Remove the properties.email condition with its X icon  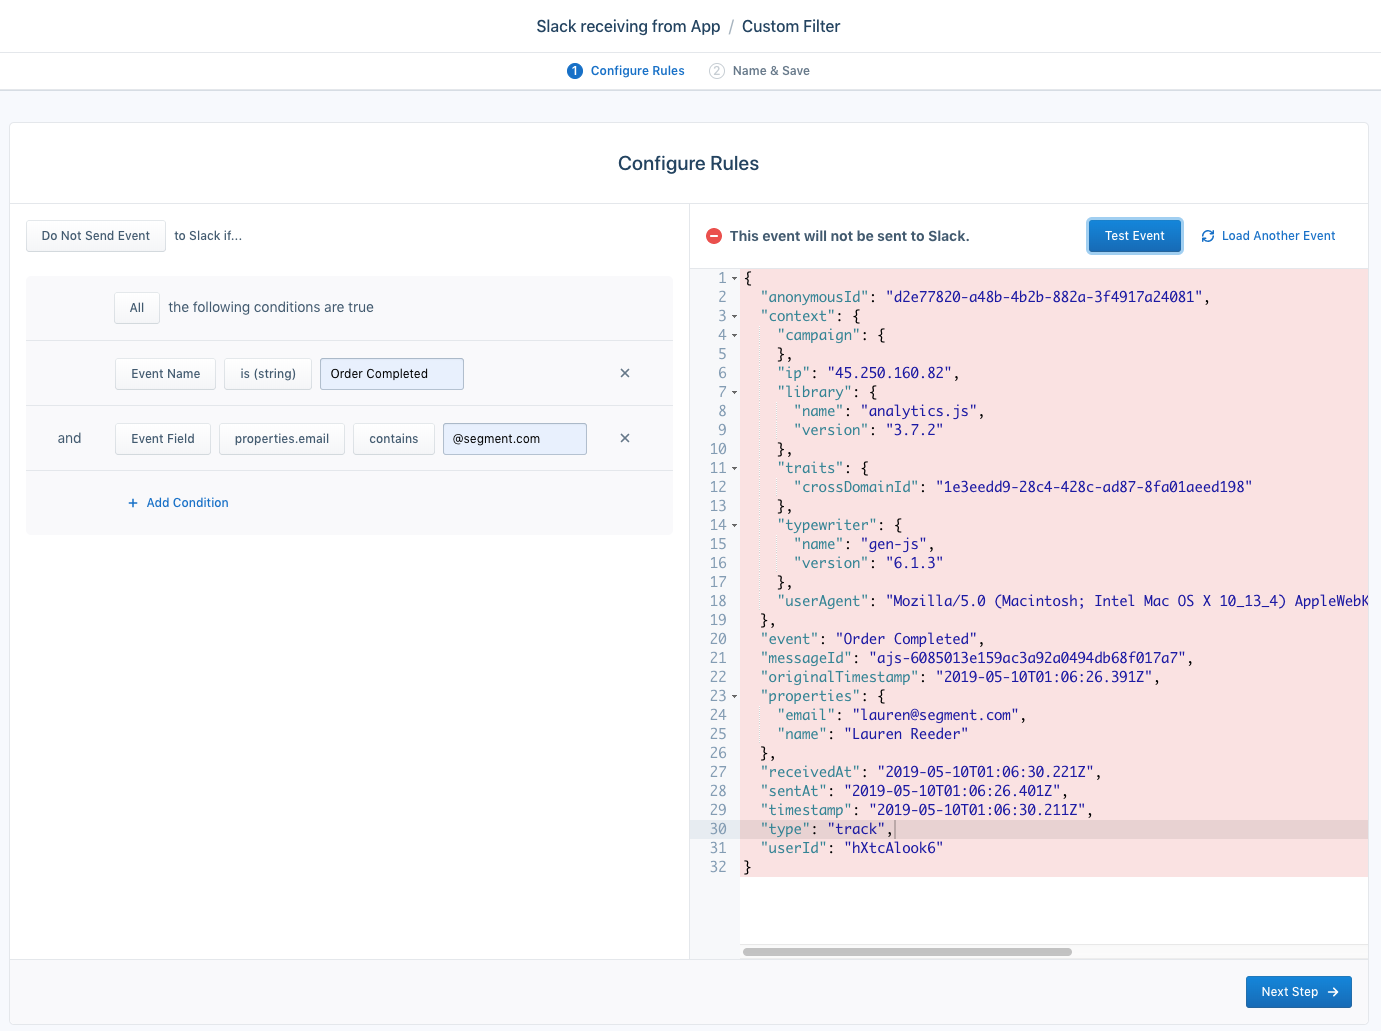(624, 438)
